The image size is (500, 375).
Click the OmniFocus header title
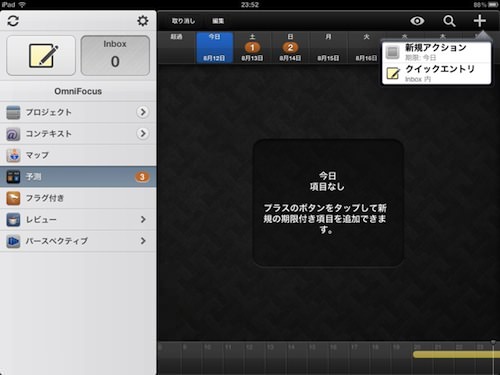tap(78, 91)
